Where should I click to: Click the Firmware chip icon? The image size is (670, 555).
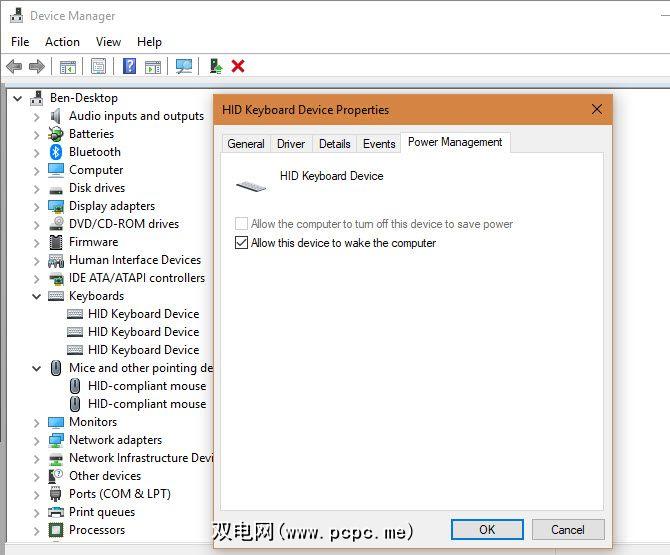coord(56,242)
